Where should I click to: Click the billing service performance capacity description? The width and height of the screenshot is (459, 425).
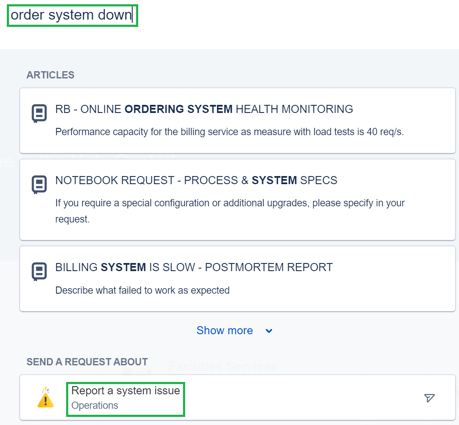(x=229, y=132)
